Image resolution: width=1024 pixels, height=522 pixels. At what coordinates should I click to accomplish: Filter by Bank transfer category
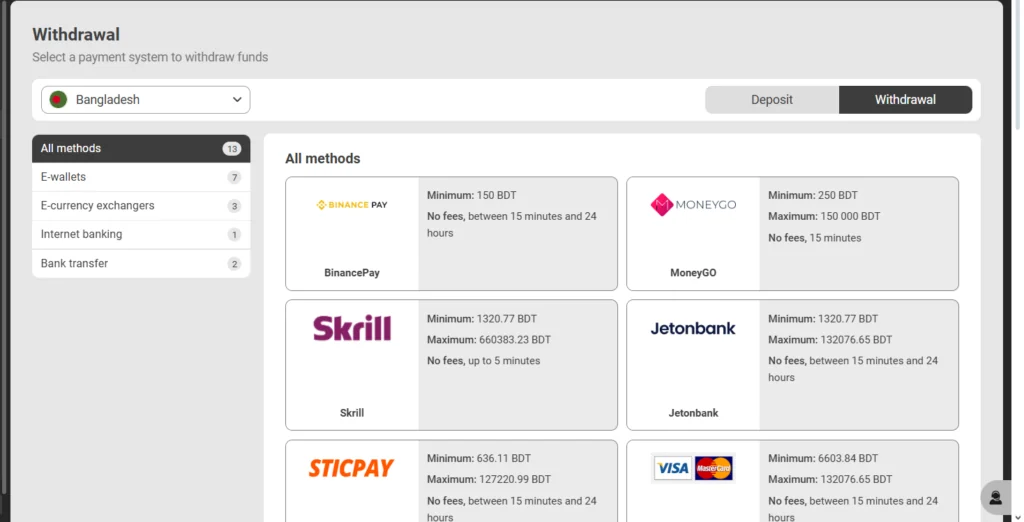click(141, 263)
